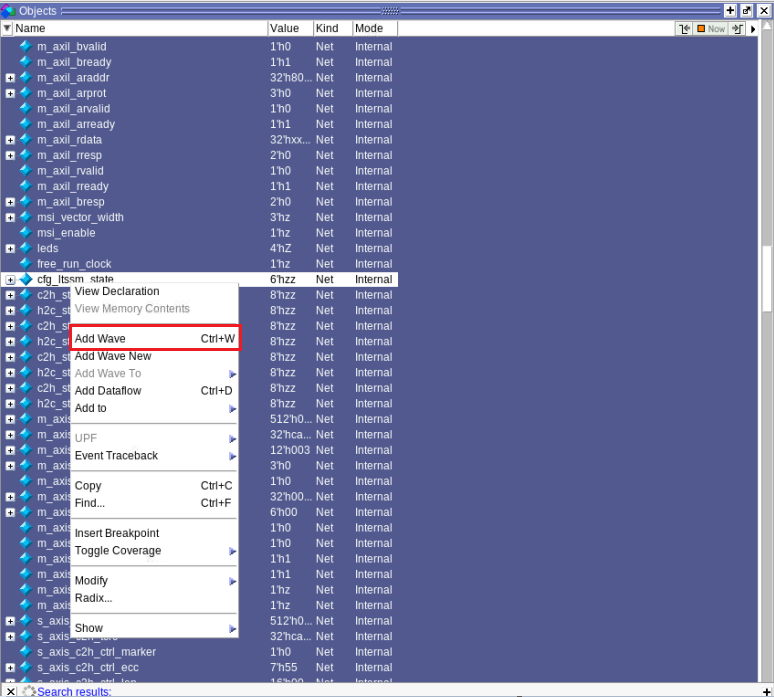
Task: Expand the m_axil_araddr signal
Action: pos(10,78)
